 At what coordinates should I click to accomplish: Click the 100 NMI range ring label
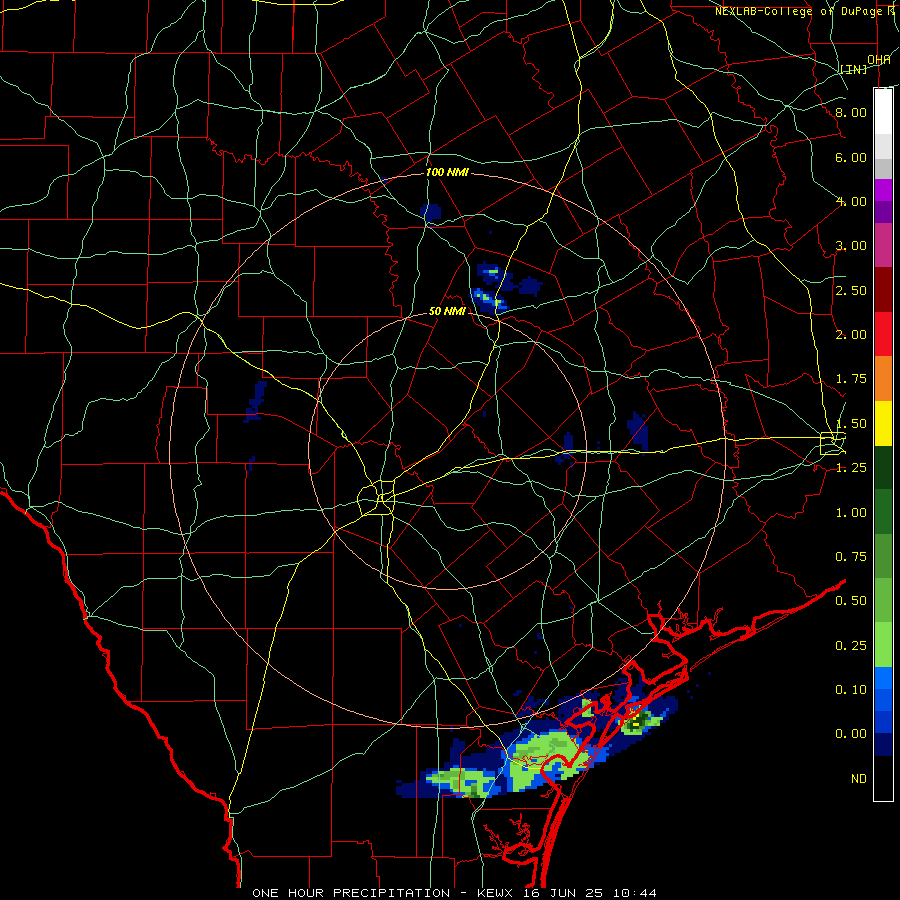[447, 172]
